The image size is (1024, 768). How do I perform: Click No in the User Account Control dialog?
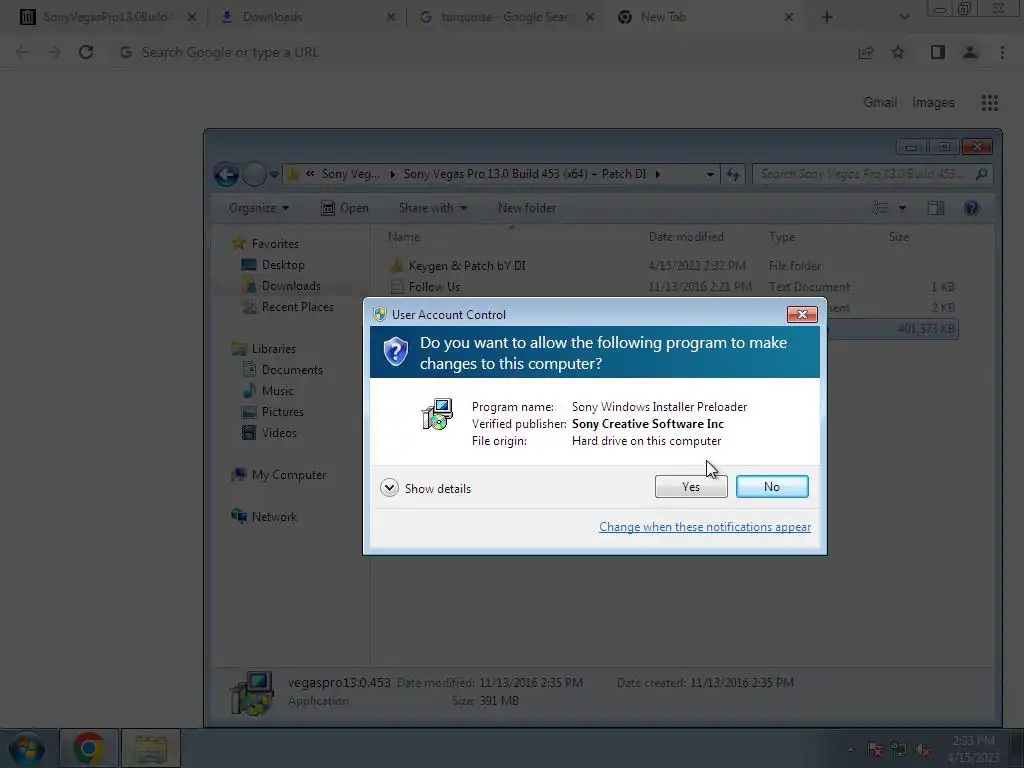click(772, 487)
